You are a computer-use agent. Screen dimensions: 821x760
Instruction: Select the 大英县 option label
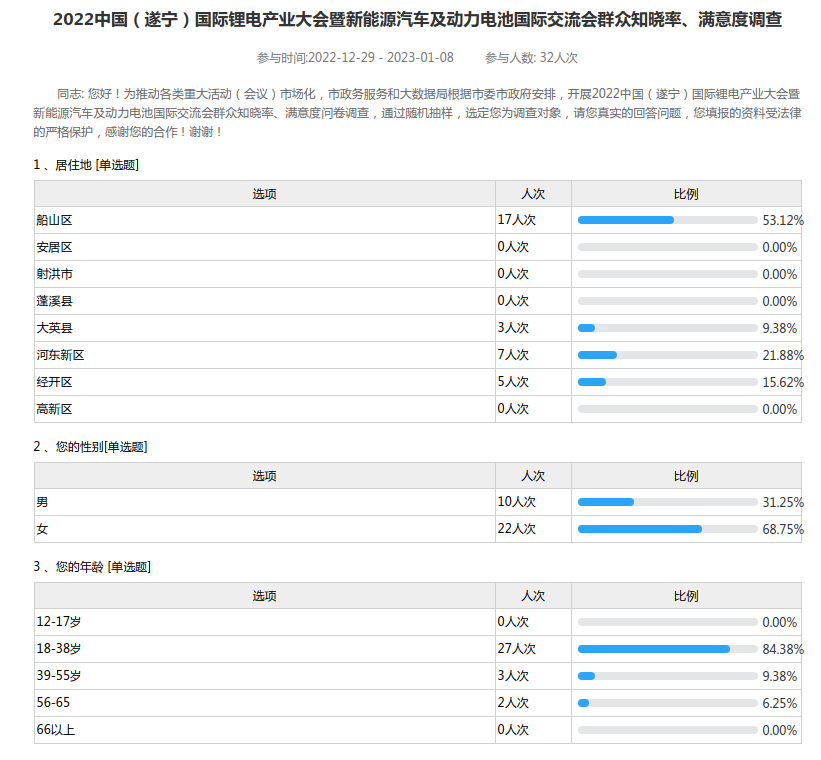[55, 328]
